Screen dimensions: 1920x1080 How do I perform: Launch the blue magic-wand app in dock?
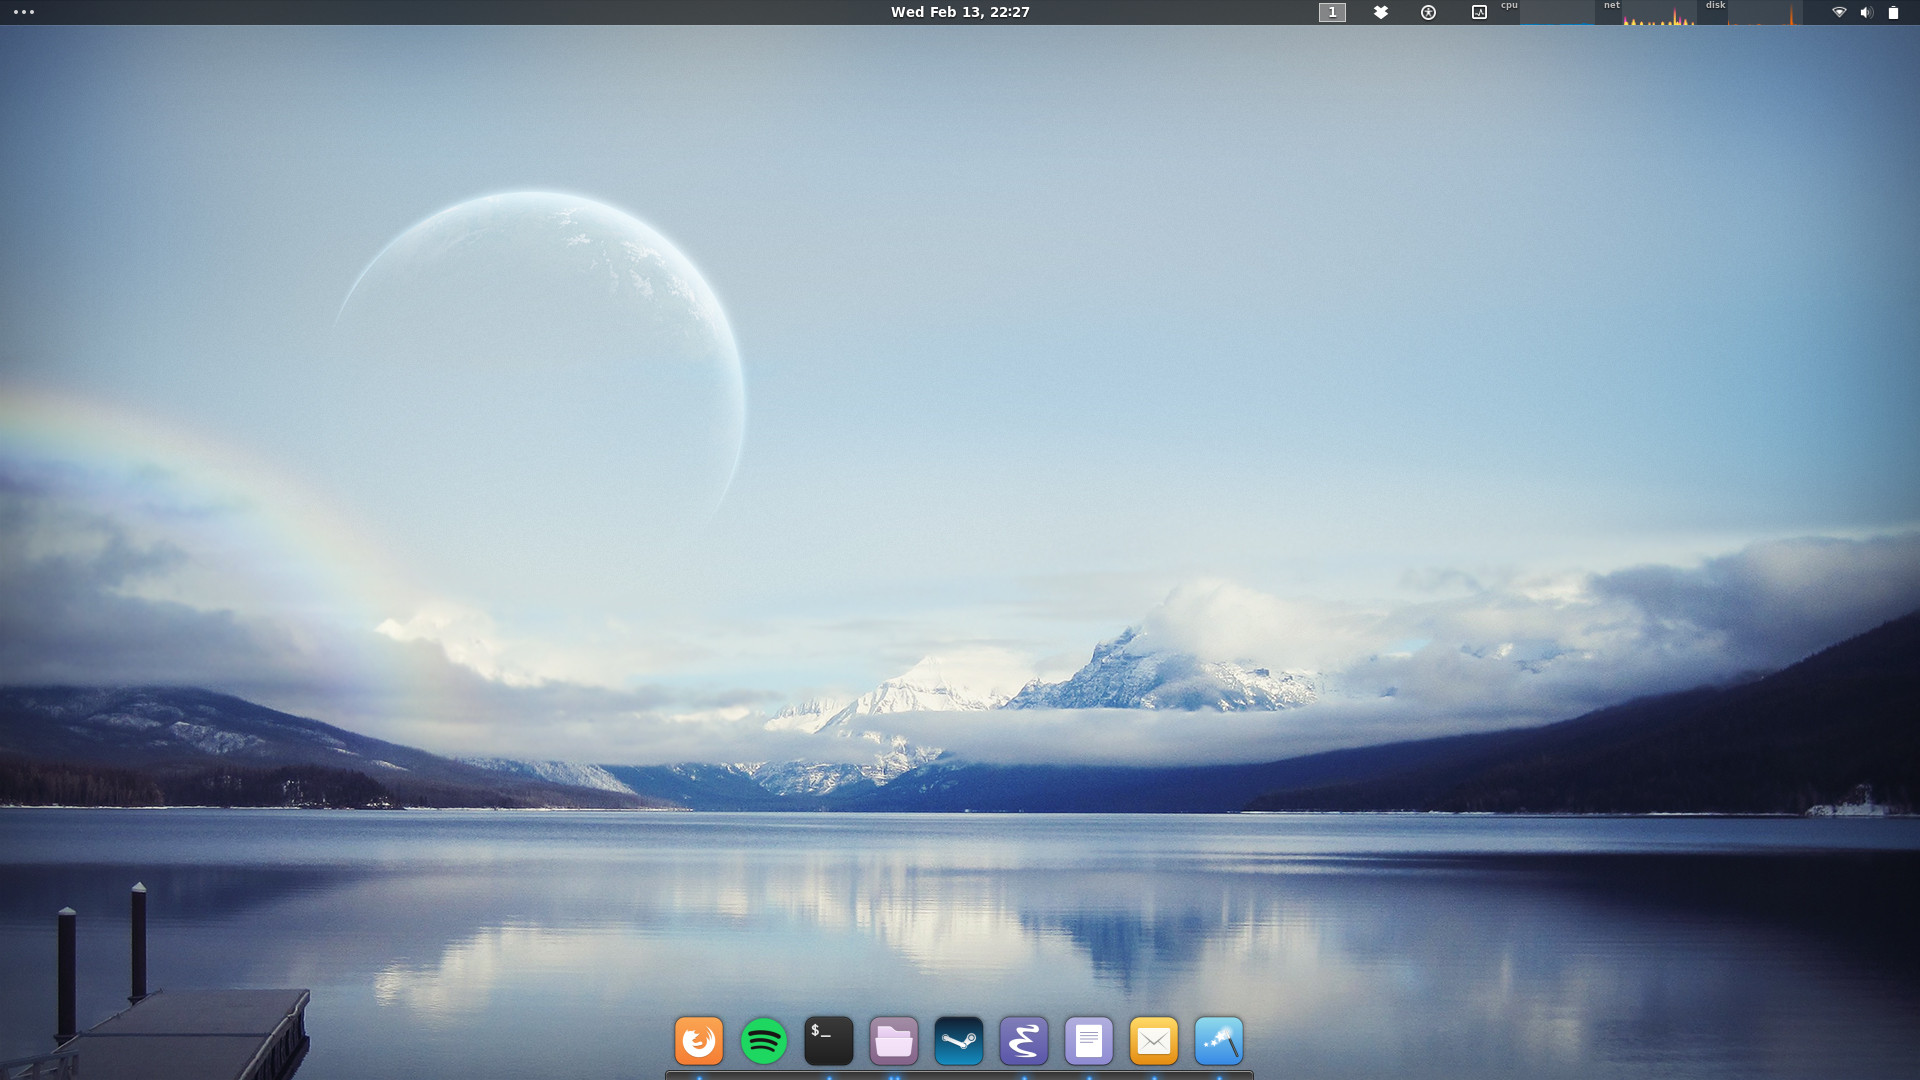(1219, 1041)
